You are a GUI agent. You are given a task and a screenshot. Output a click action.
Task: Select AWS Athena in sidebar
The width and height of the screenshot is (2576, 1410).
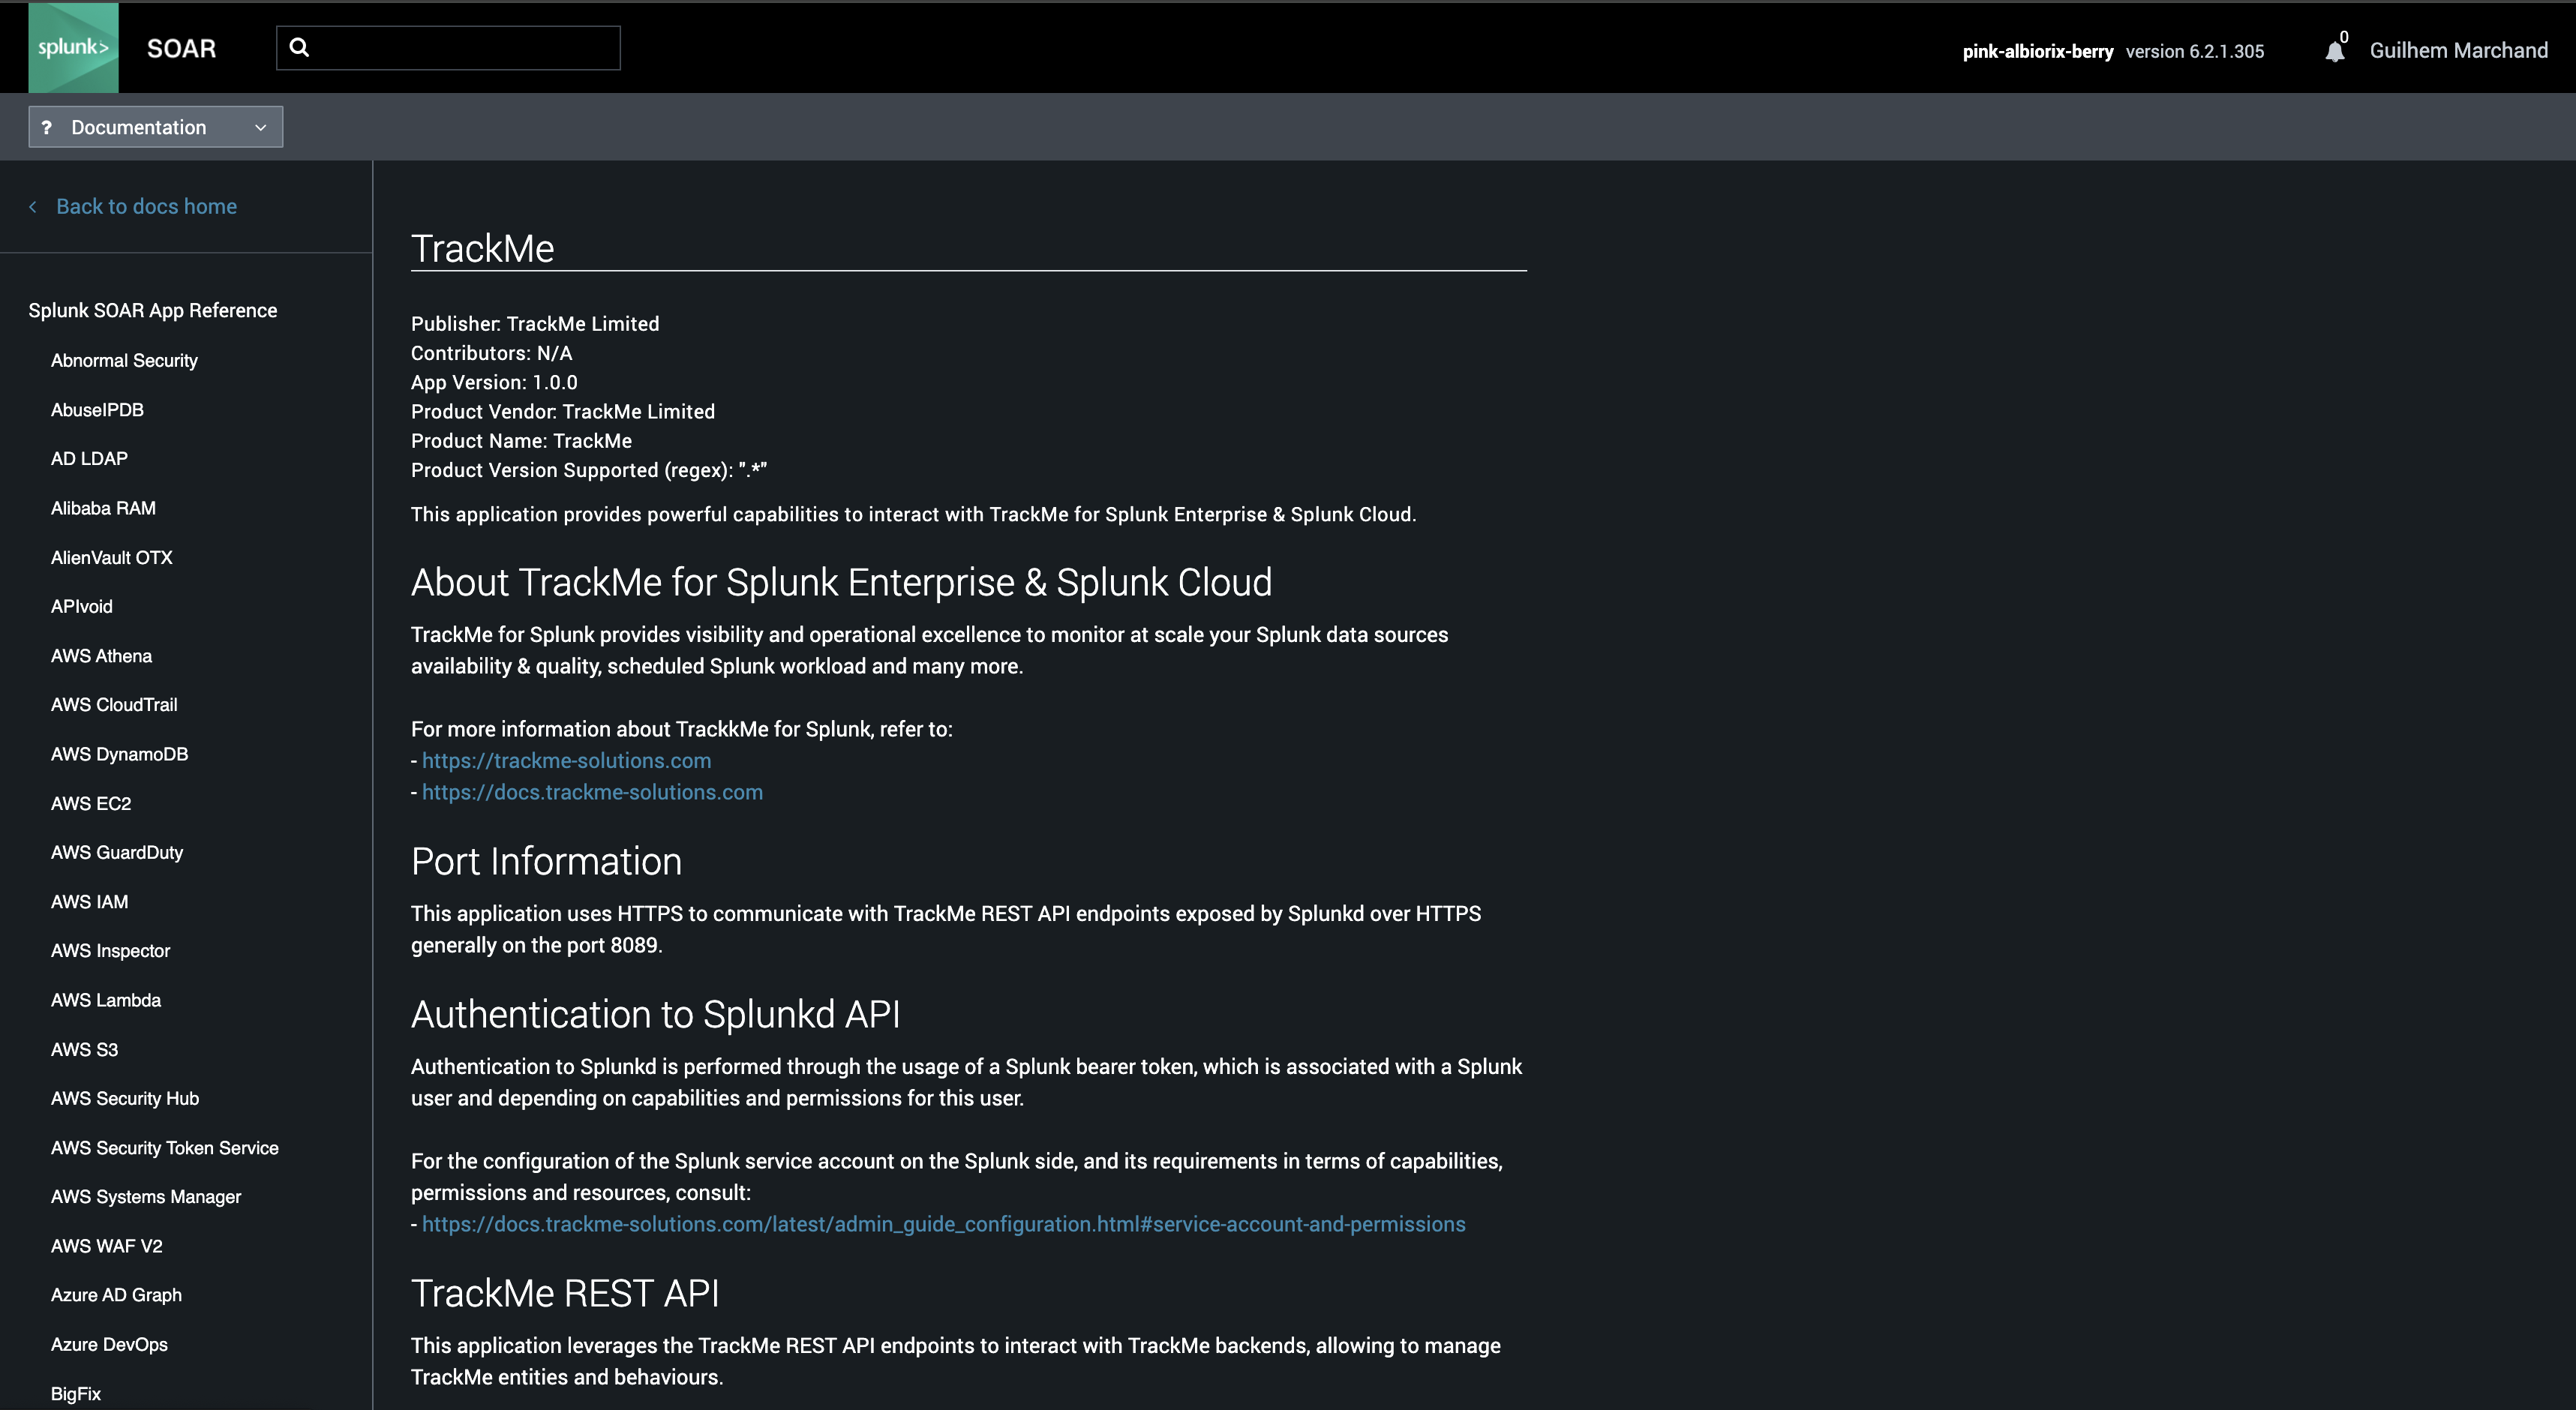tap(101, 656)
